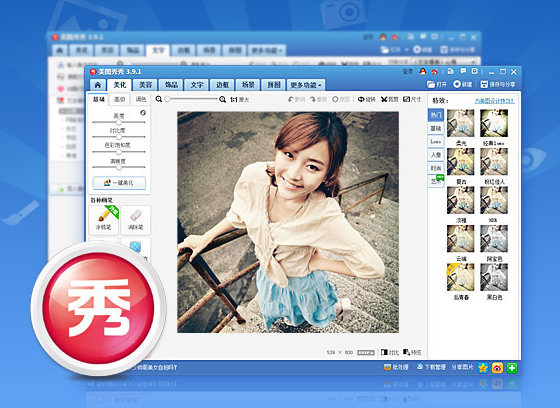560x408 pixels.
Task: Click the 裁剪 crop tool
Action: click(389, 99)
